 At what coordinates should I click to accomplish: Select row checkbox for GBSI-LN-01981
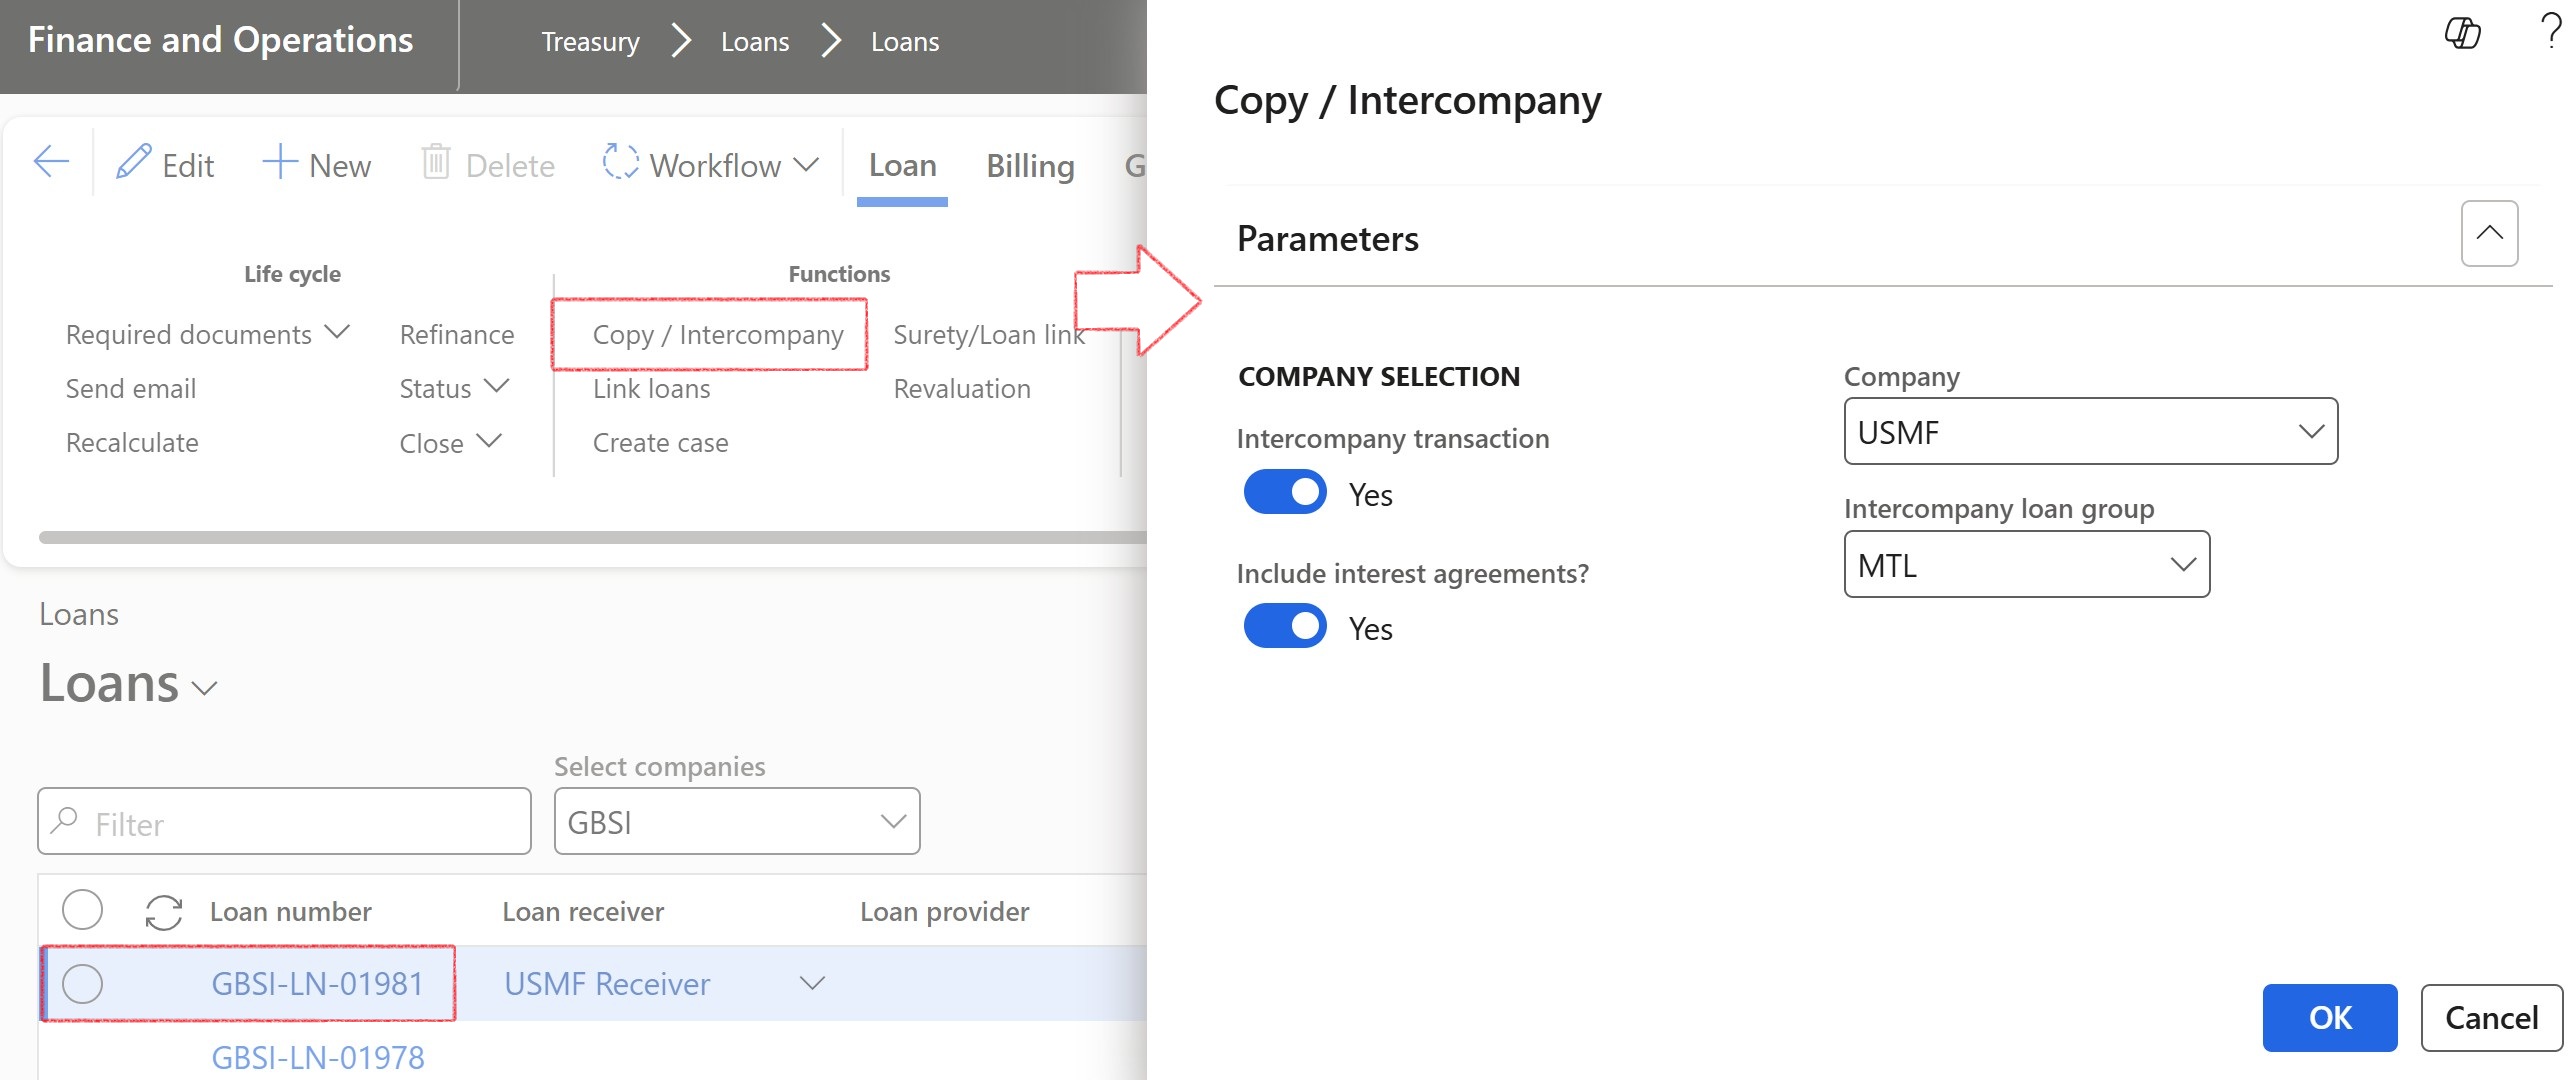[82, 984]
